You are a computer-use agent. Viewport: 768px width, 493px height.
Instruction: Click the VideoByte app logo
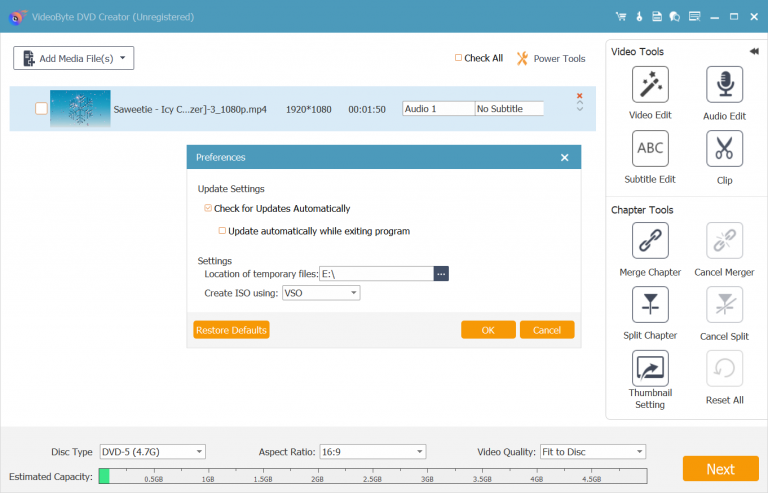[x=17, y=17]
